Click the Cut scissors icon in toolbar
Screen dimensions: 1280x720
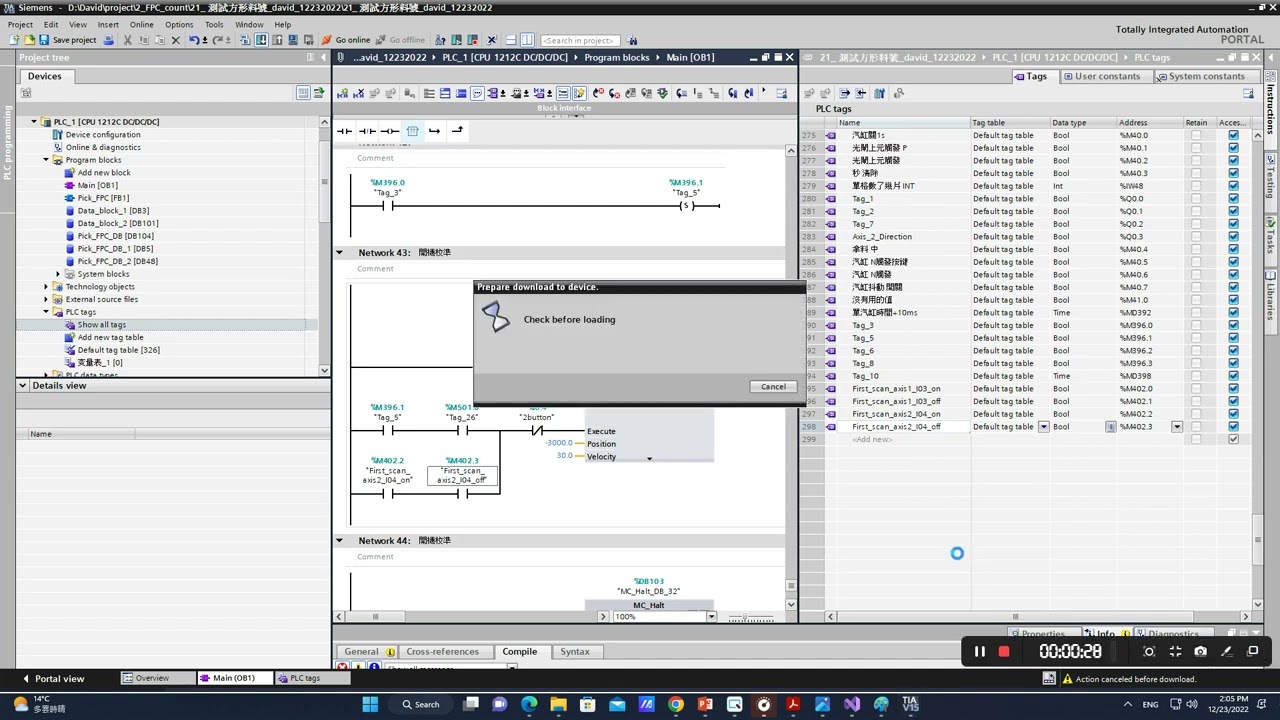[127, 40]
